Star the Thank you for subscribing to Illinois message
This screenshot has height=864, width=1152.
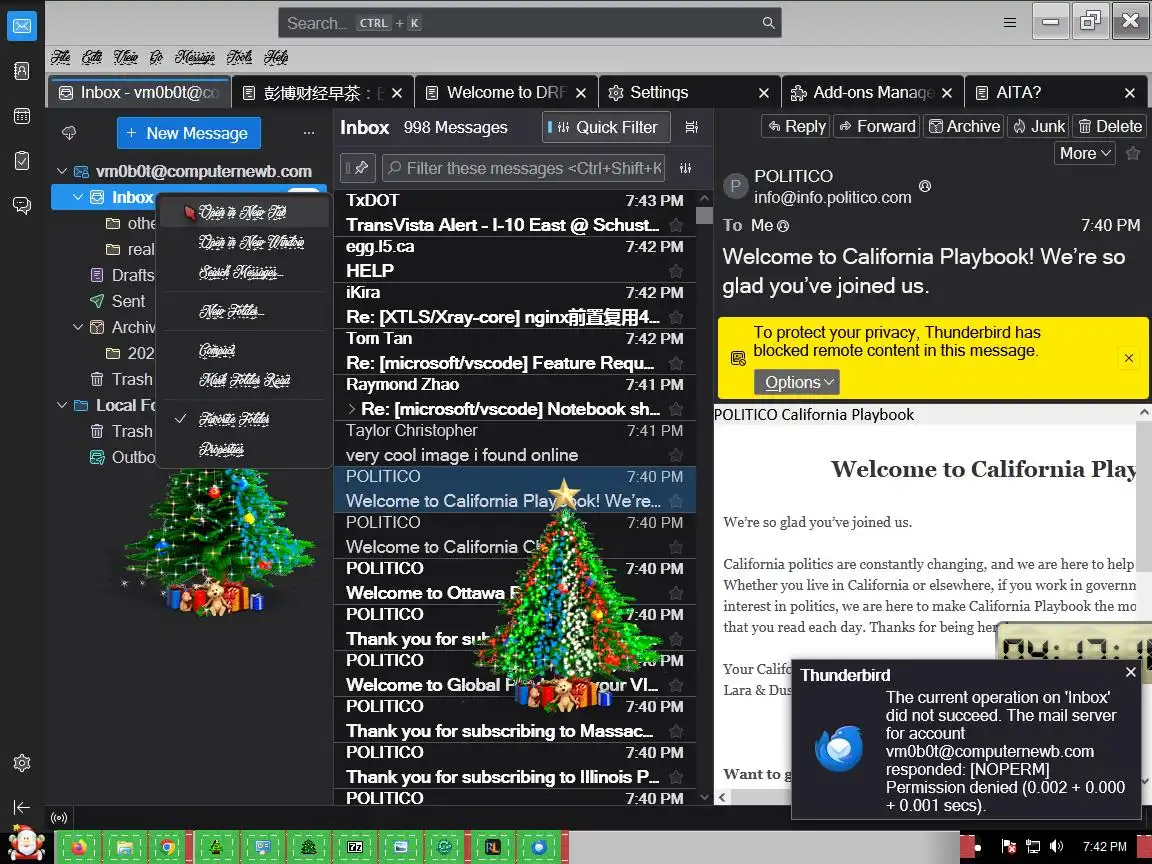tap(676, 777)
